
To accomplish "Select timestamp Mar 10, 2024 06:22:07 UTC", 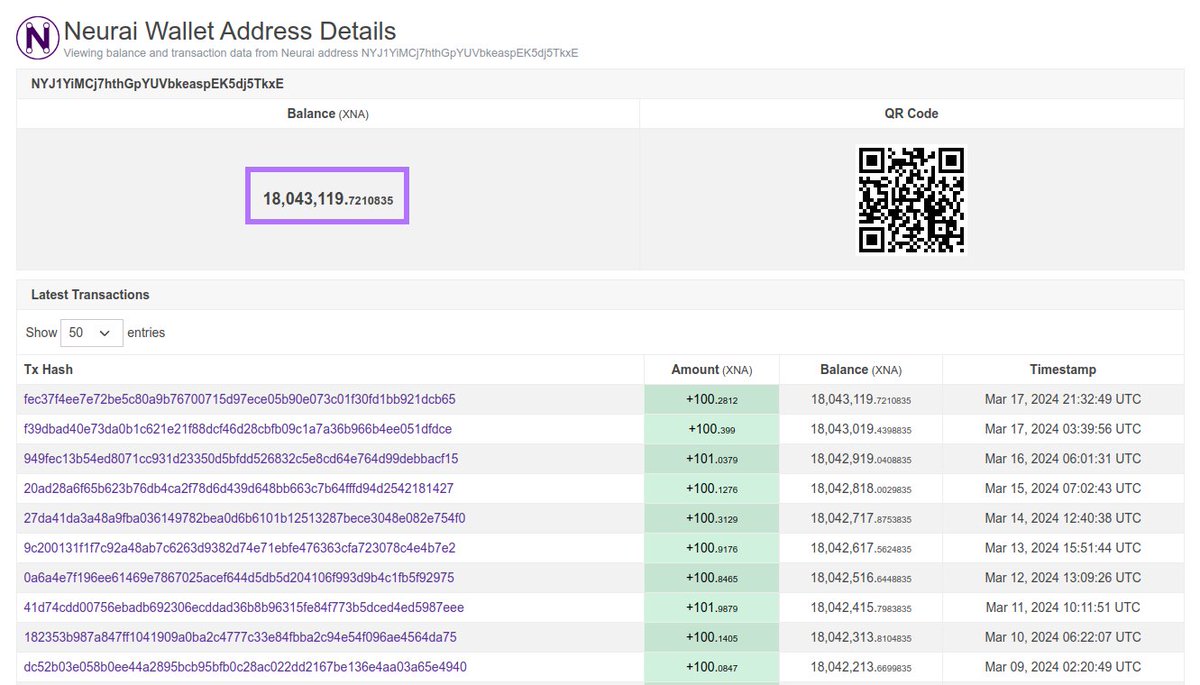I will (x=1063, y=637).
